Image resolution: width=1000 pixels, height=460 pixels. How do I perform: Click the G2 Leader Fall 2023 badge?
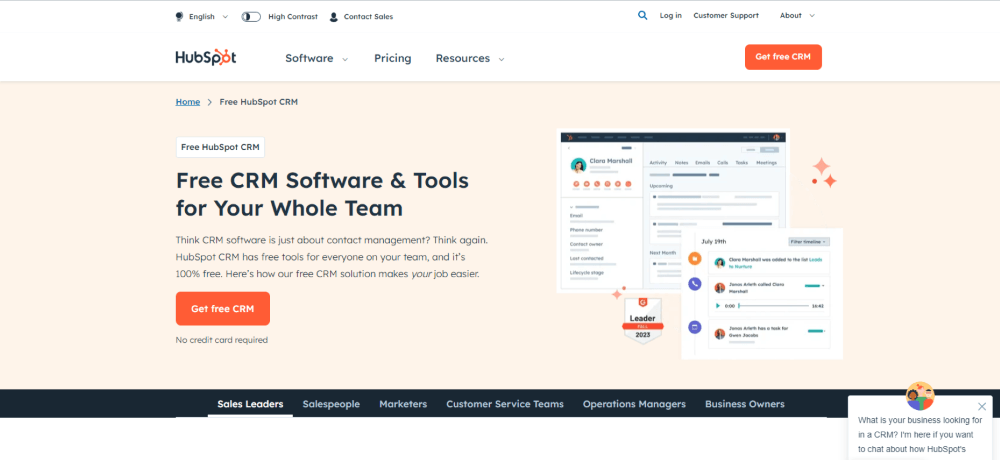pos(642,321)
